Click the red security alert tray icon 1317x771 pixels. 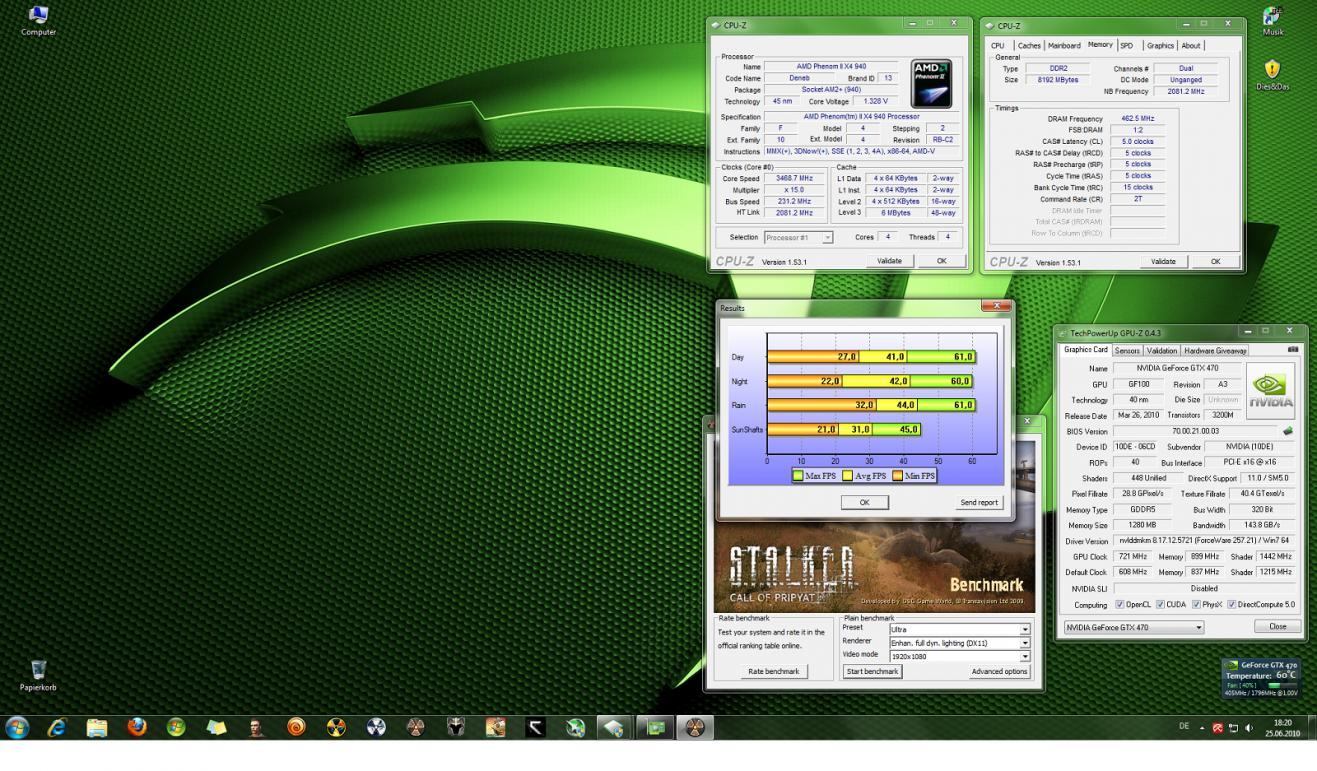(1217, 728)
